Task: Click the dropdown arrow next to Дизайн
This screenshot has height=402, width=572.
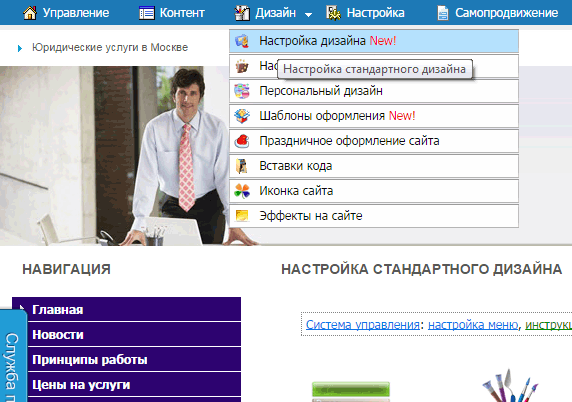Action: tap(308, 15)
